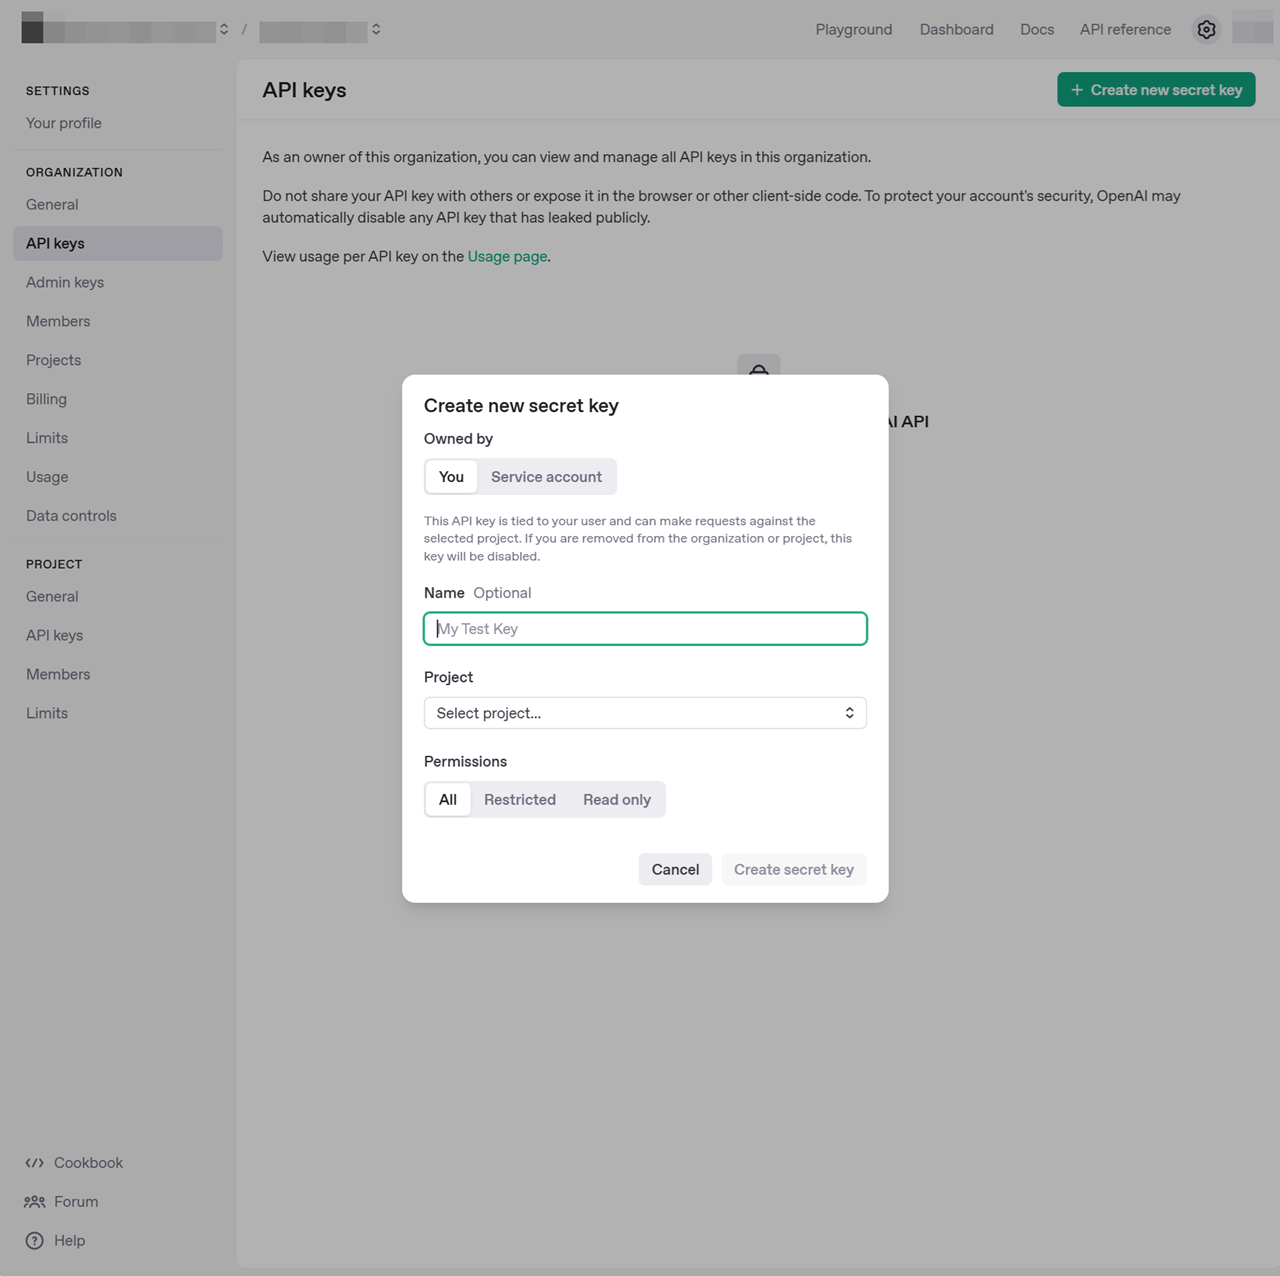This screenshot has height=1276, width=1280.
Task: Open the Usage page link
Action: (x=507, y=257)
